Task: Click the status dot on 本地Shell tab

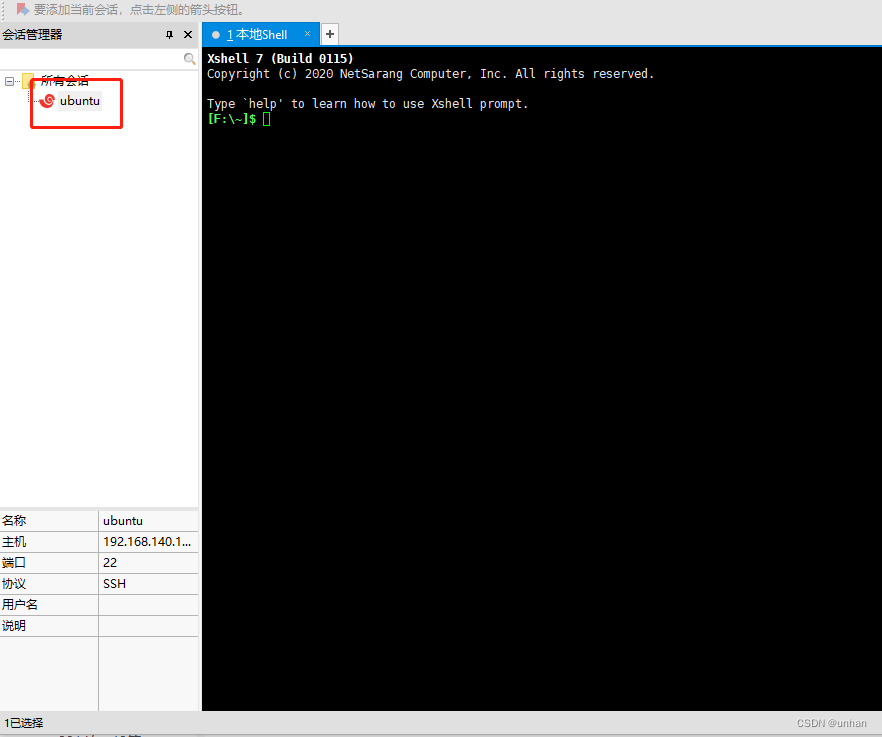Action: pyautogui.click(x=215, y=35)
